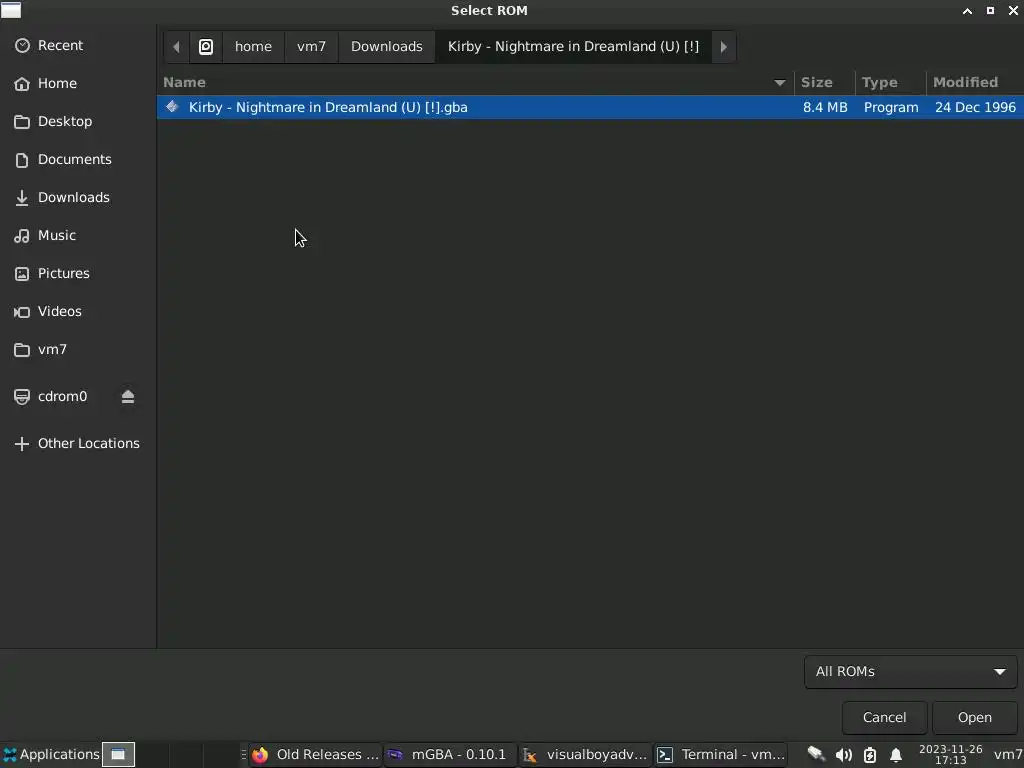The height and width of the screenshot is (768, 1024).
Task: Click the root filesystem disk icon in path bar
Action: [x=206, y=46]
